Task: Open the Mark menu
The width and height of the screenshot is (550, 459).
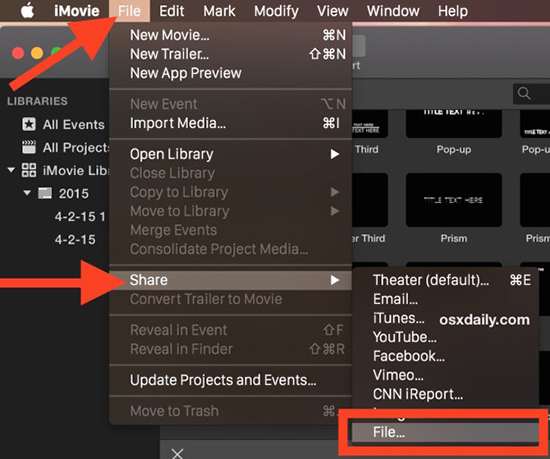Action: tap(219, 11)
